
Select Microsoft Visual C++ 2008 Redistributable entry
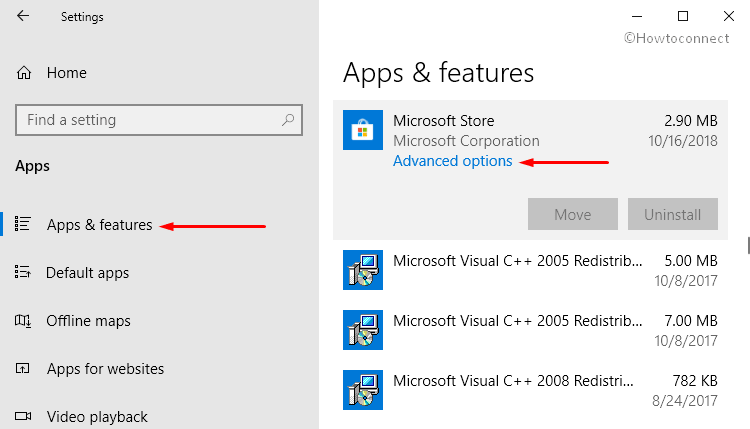tap(513, 381)
